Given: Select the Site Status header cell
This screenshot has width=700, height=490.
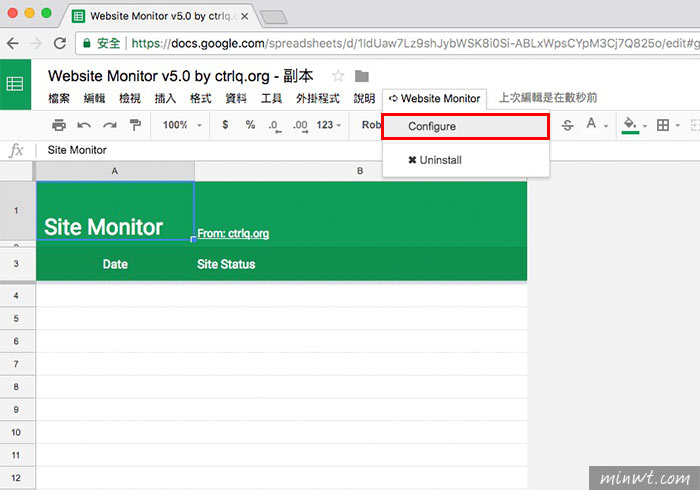Looking at the screenshot, I should (361, 264).
